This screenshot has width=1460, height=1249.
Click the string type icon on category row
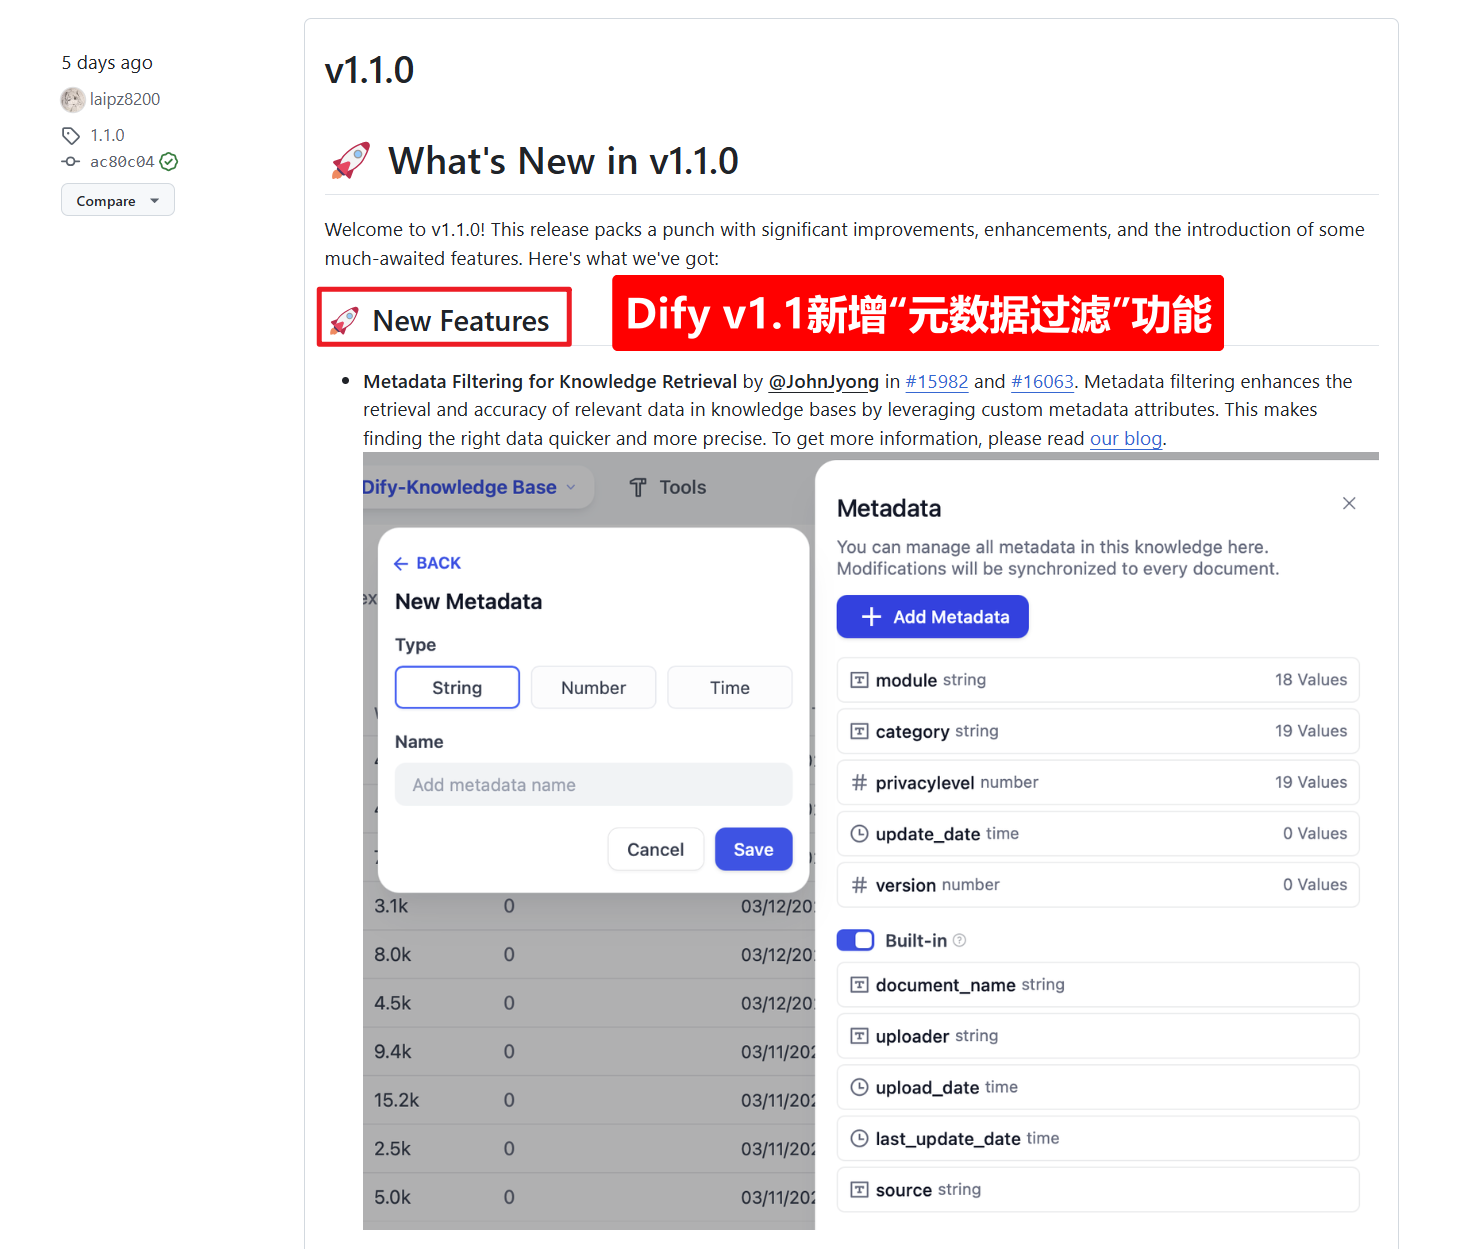[859, 731]
